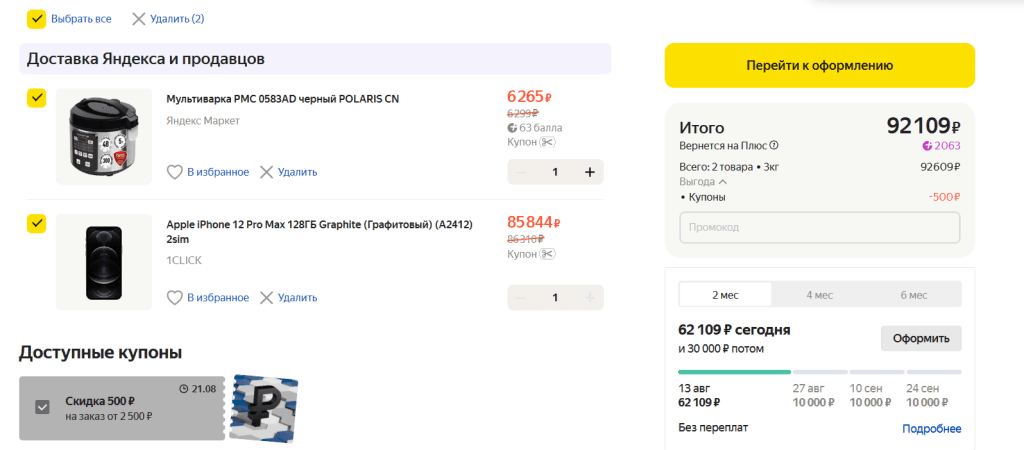Select the '6 мес' installment tab
Screen dimensions: 1024x450
[913, 295]
